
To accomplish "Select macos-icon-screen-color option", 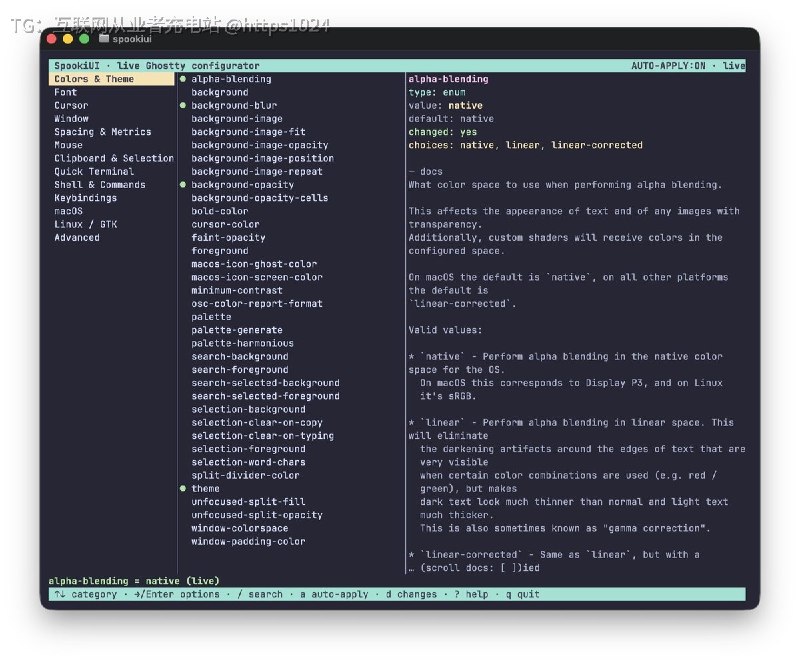I will (257, 277).
